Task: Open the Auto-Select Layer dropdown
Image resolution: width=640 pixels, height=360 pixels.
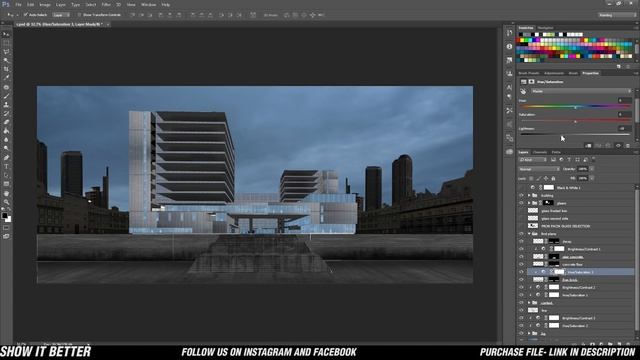Action: tap(61, 15)
